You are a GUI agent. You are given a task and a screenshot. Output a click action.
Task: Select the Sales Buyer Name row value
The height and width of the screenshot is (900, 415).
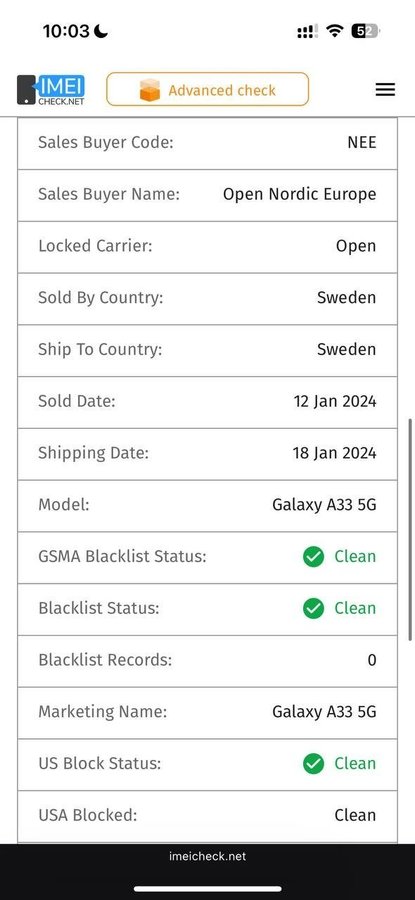coord(300,194)
